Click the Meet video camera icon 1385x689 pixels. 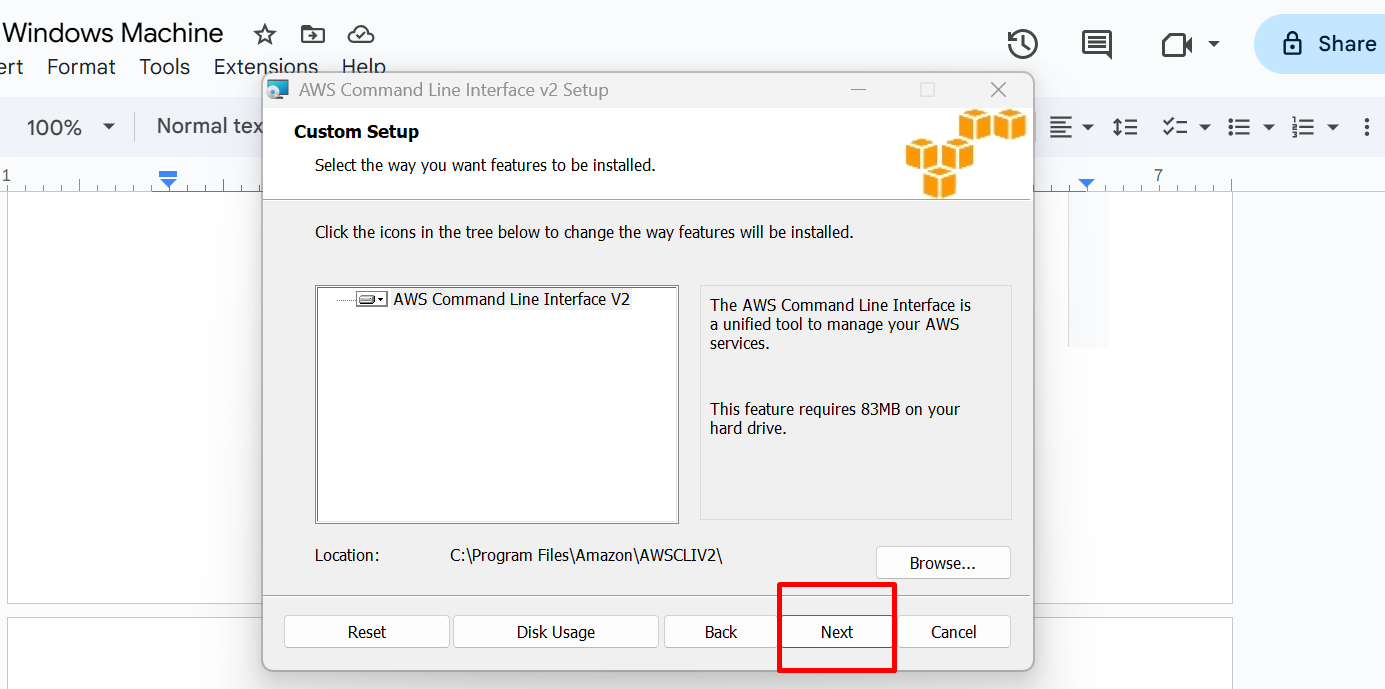point(1178,44)
